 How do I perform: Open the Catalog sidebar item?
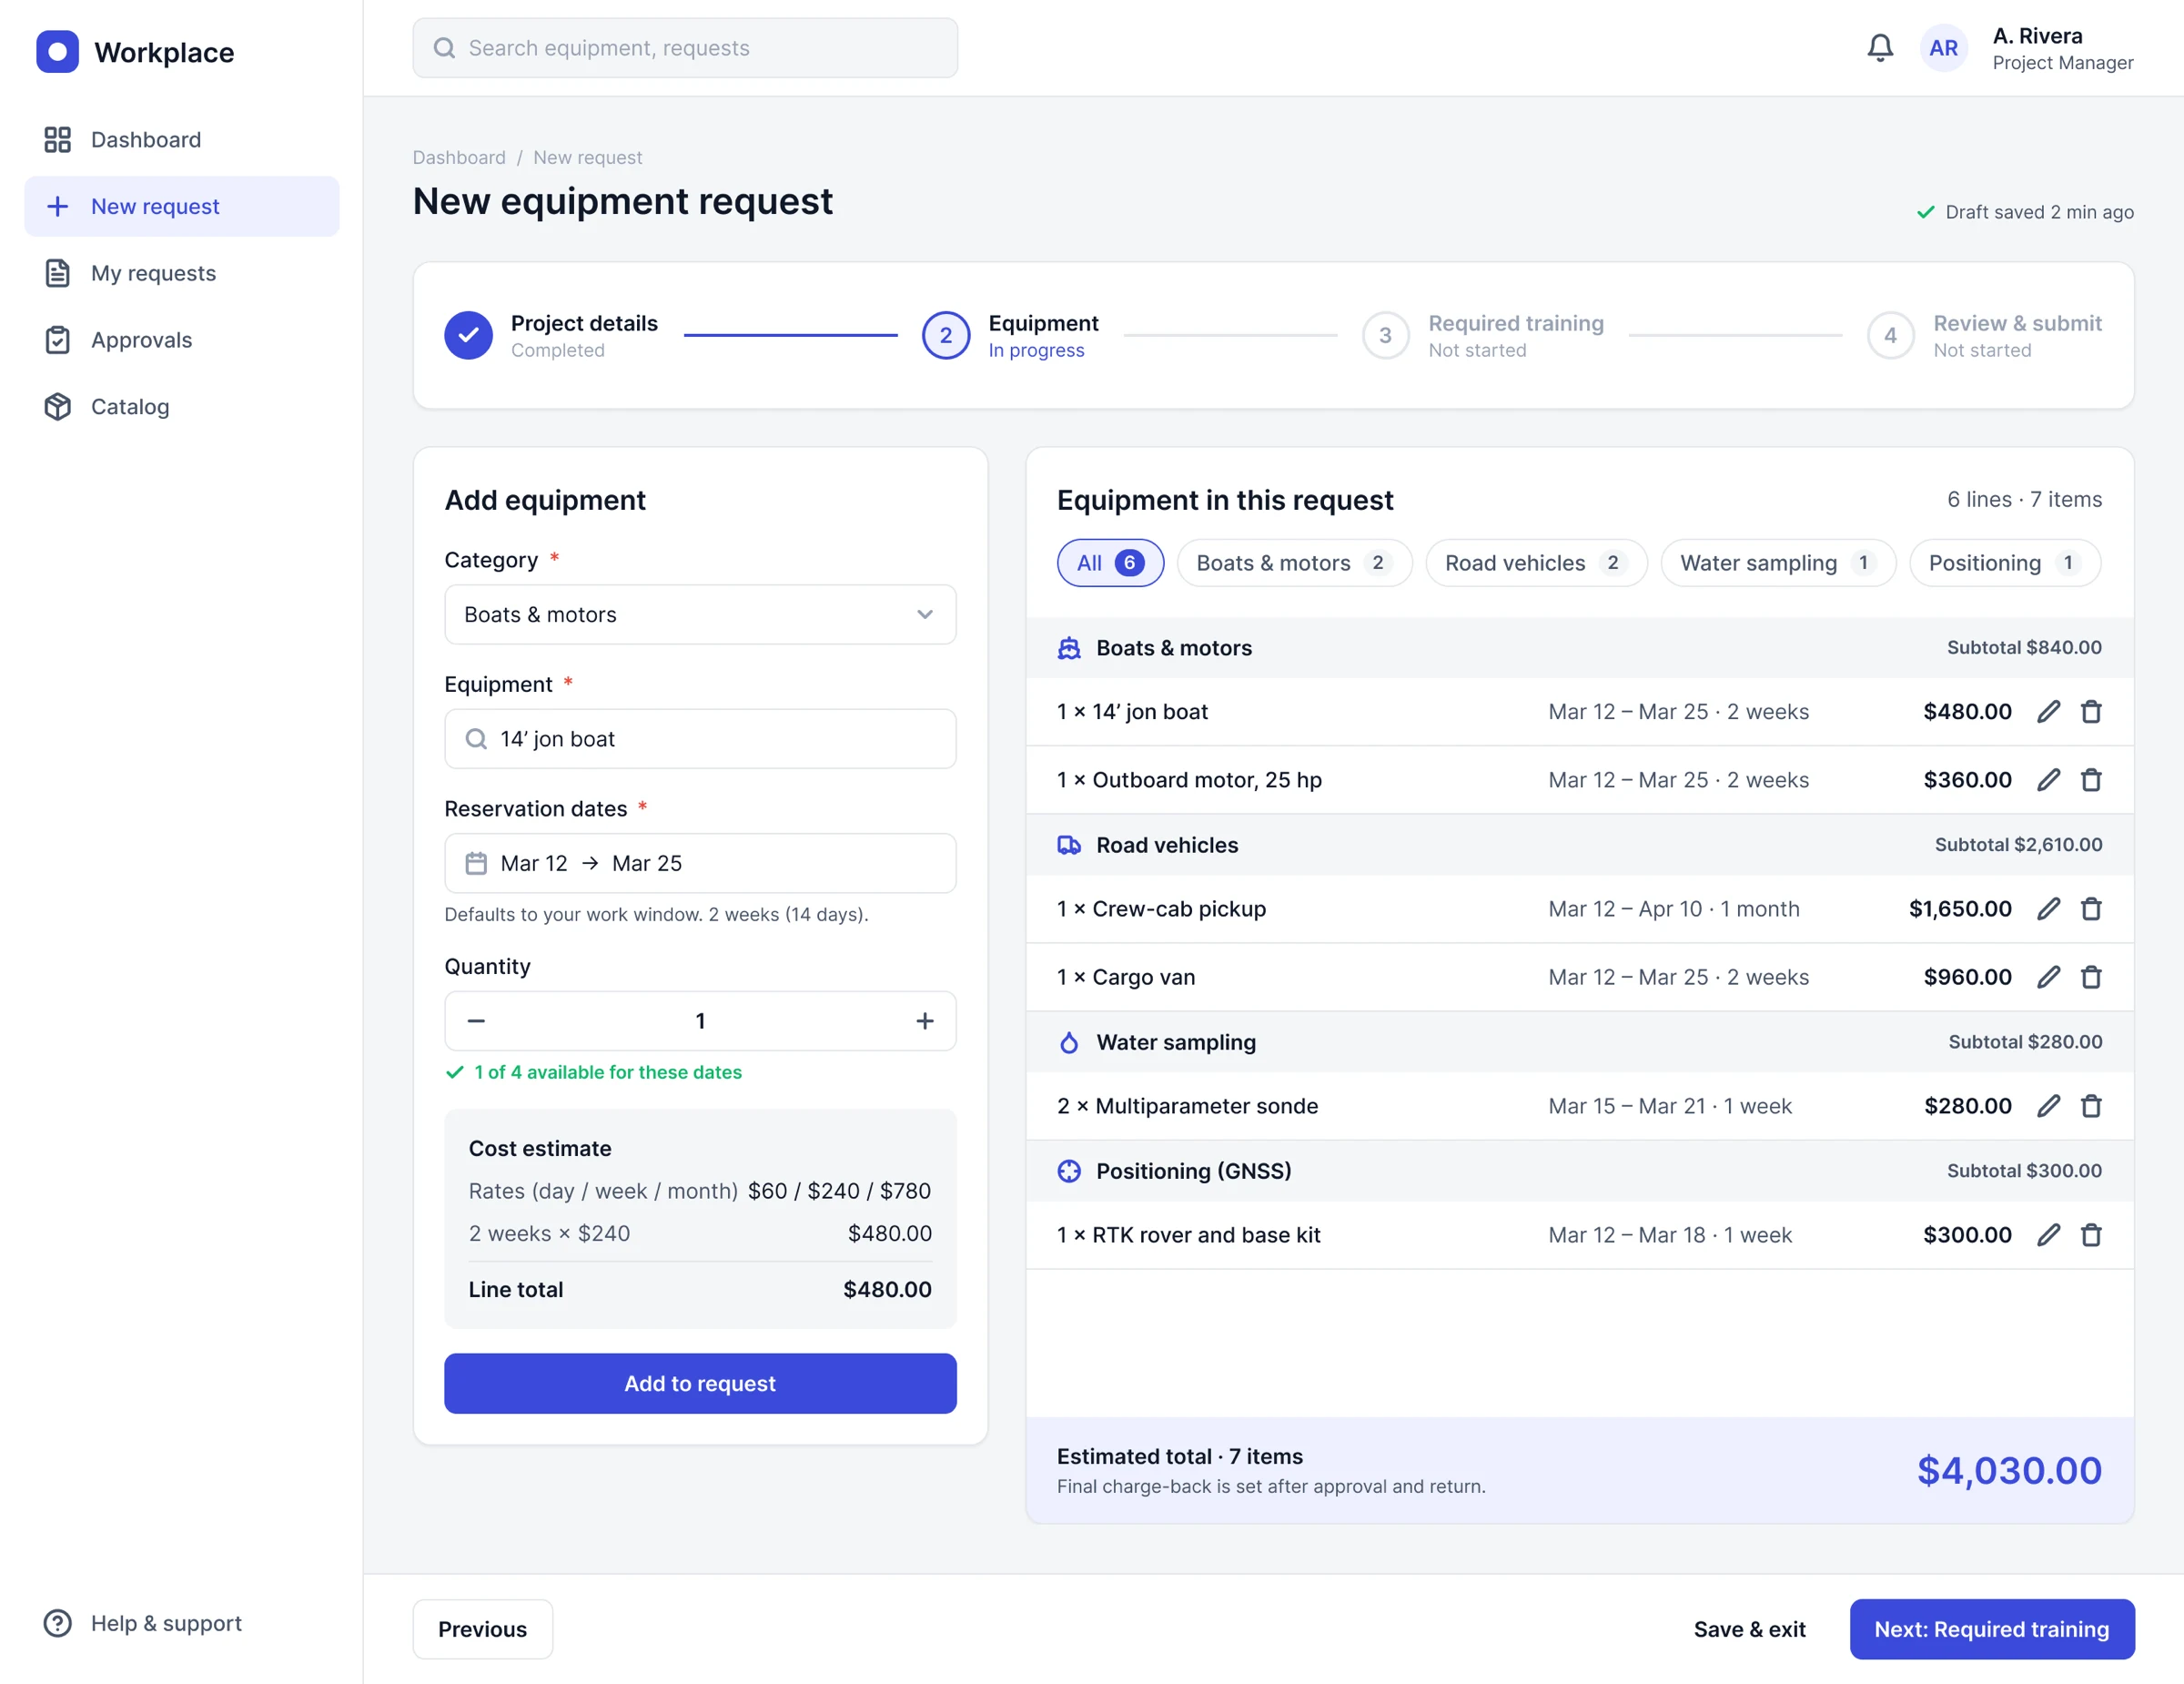[x=182, y=406]
